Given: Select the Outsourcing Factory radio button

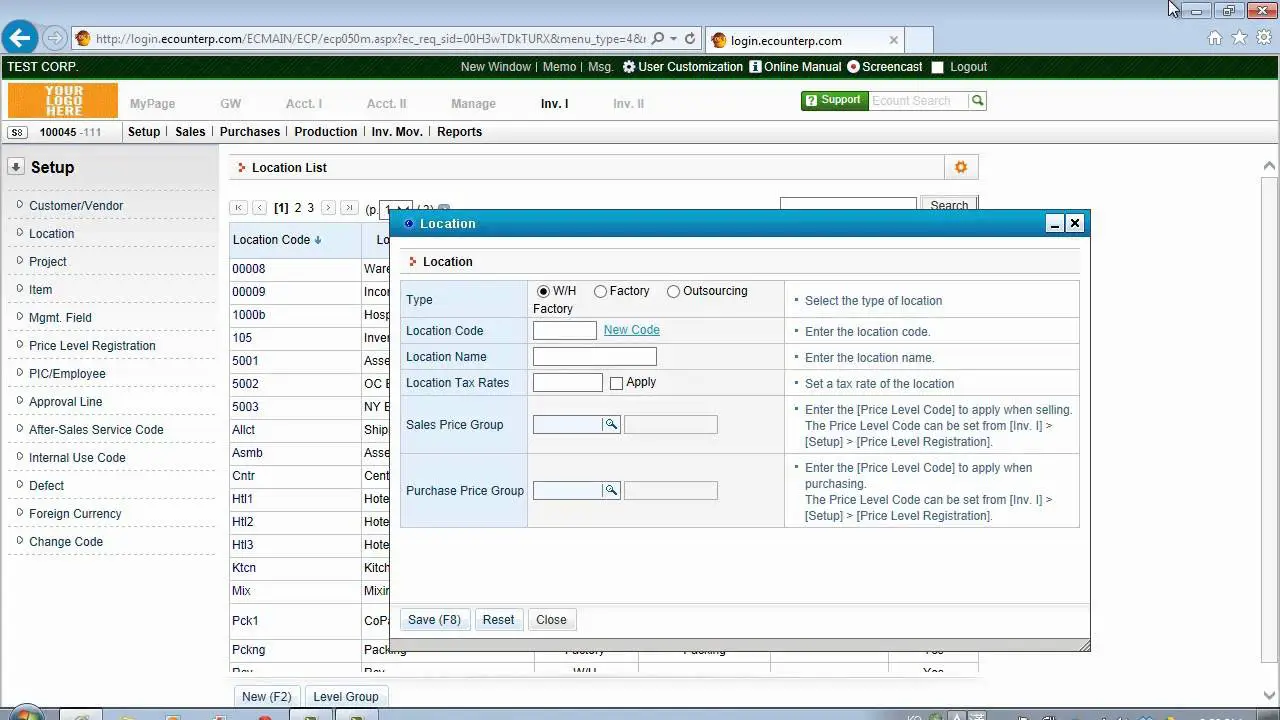Looking at the screenshot, I should [673, 291].
